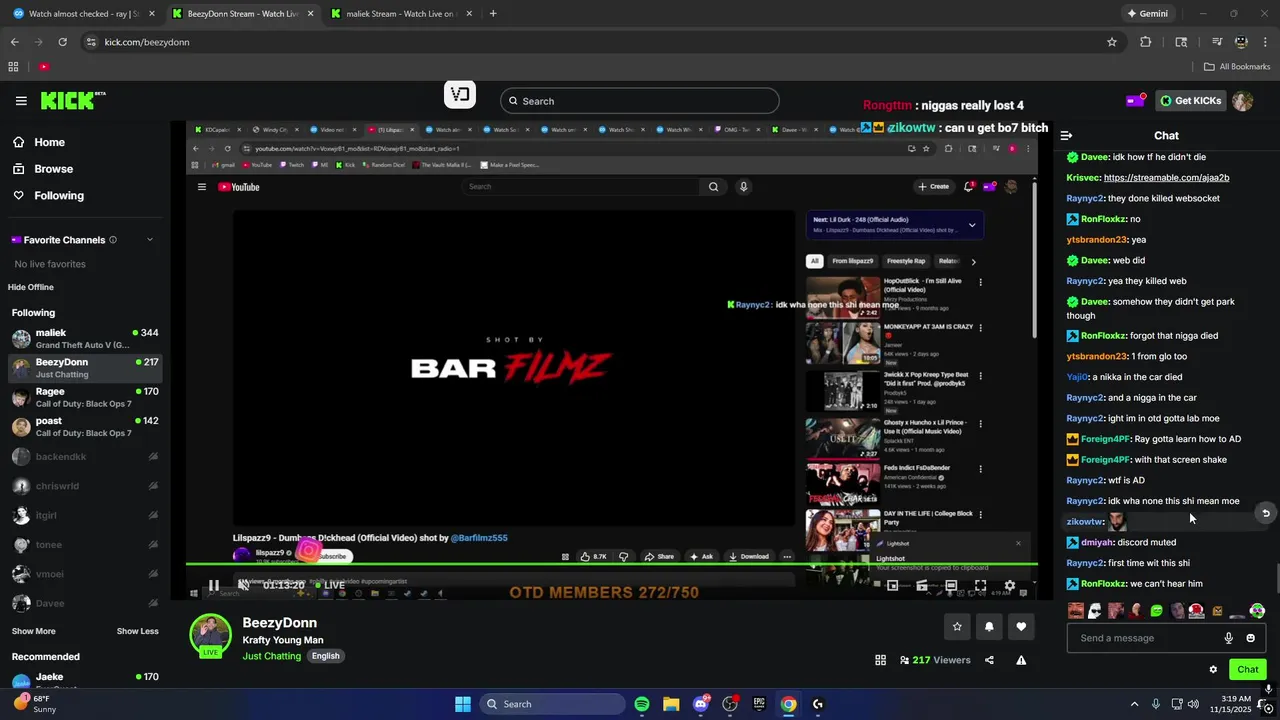Click the bell notification icon for BeezyDonn
1280x720 pixels.
[989, 626]
